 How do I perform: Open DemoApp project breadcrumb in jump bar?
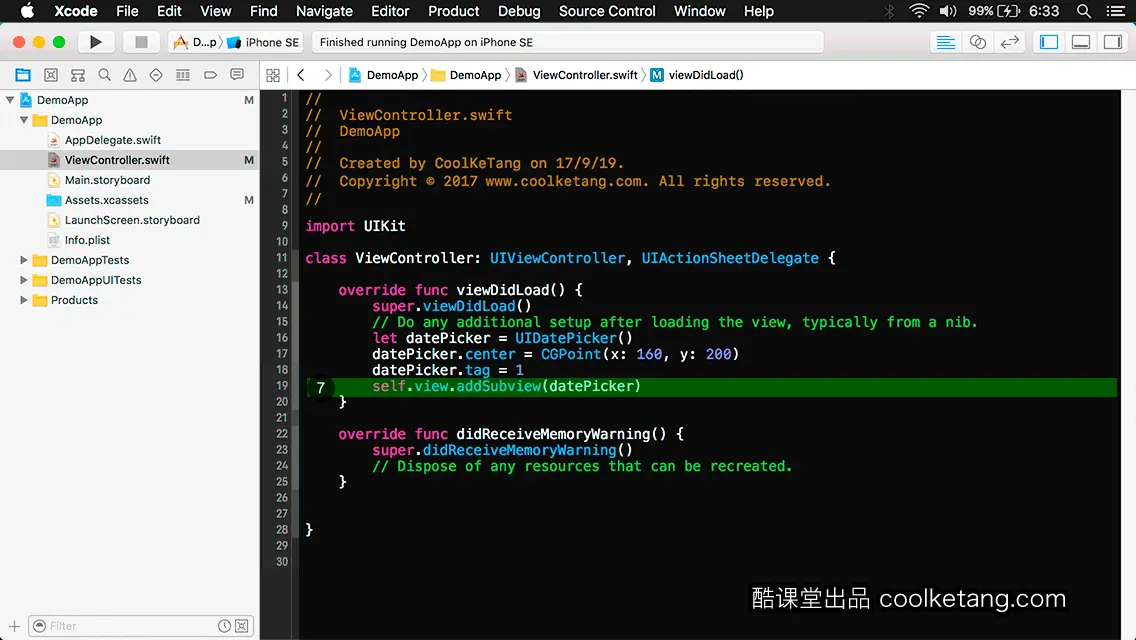point(383,75)
